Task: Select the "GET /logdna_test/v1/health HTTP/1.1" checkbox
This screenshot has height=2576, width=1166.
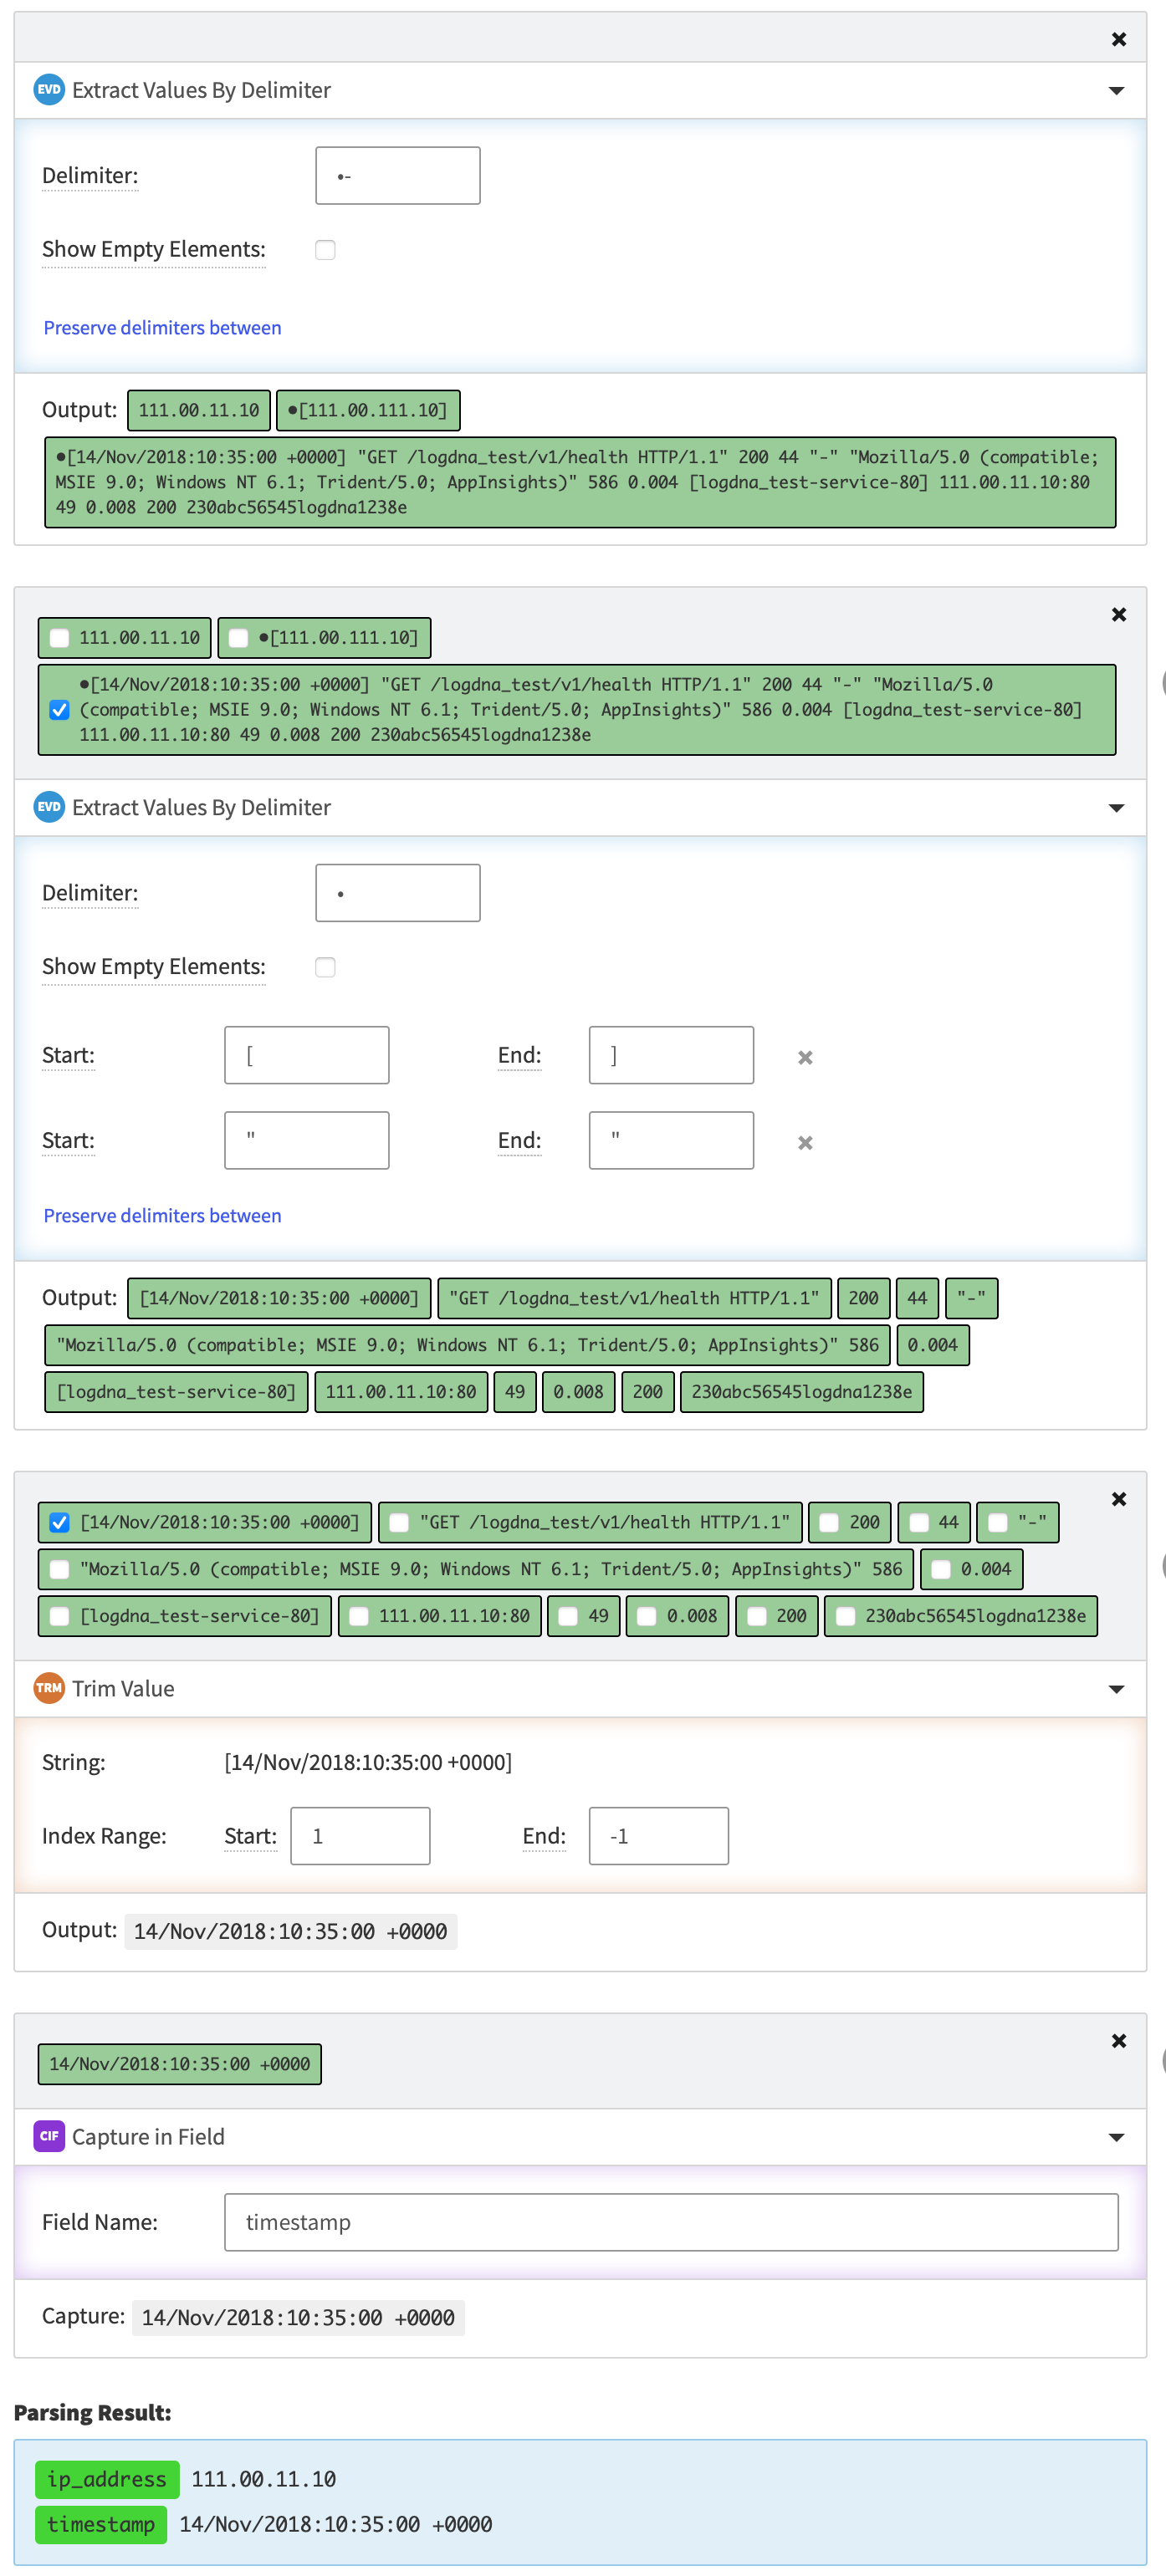Action: click(x=399, y=1523)
